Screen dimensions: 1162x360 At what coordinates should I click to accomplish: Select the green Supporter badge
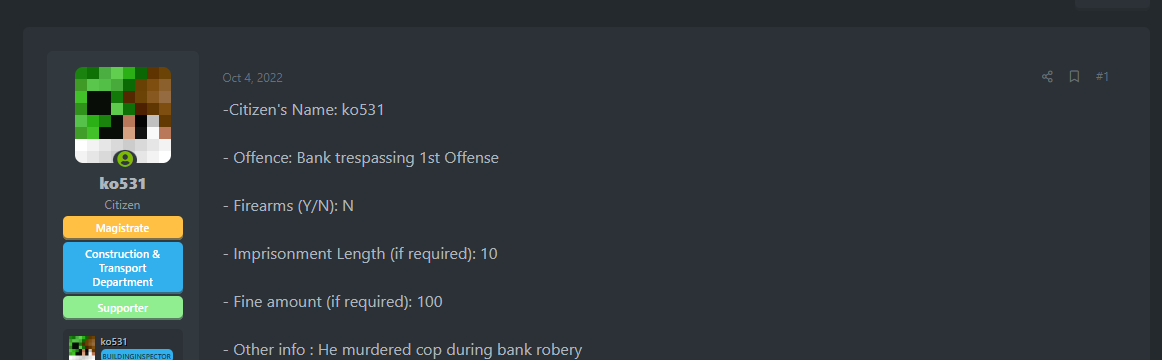point(123,307)
